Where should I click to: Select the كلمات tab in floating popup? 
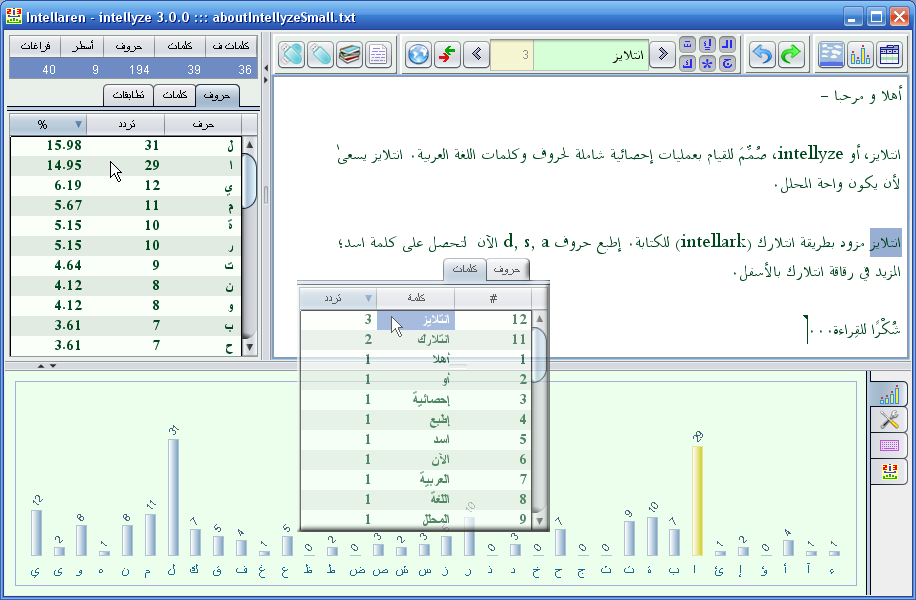click(465, 269)
